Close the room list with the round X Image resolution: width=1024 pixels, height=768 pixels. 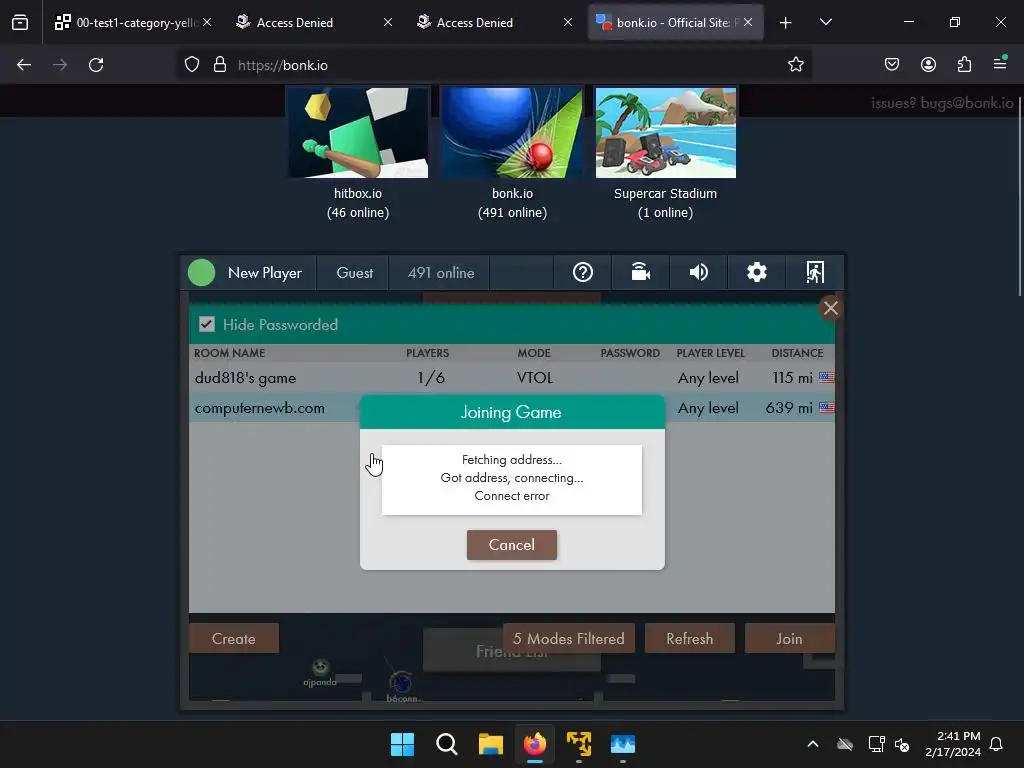tap(830, 308)
